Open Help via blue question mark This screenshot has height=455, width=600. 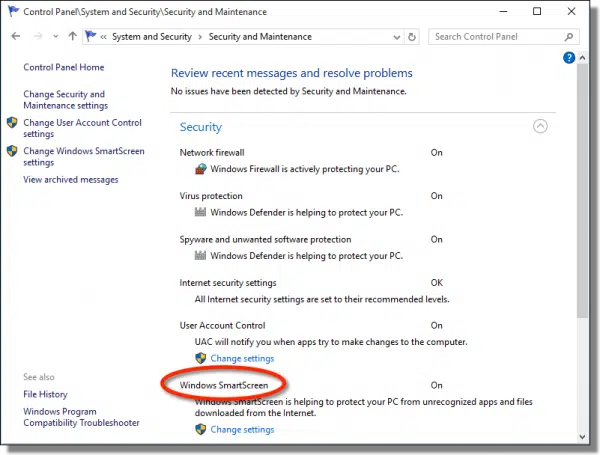(x=569, y=58)
